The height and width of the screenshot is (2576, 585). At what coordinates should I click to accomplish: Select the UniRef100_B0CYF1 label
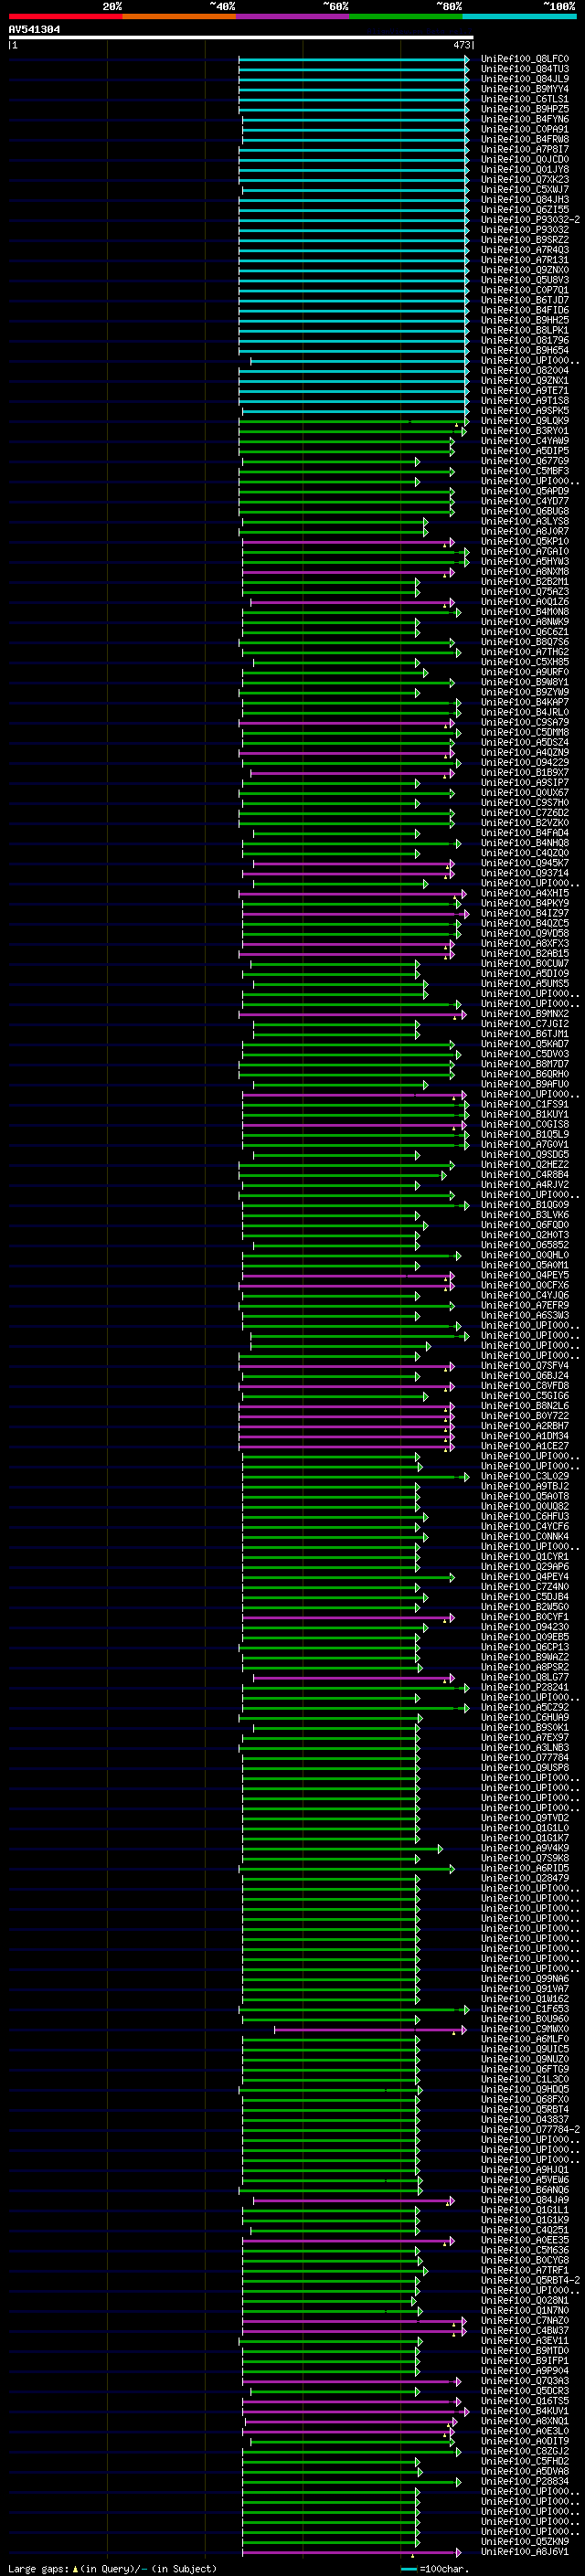[x=524, y=1617]
